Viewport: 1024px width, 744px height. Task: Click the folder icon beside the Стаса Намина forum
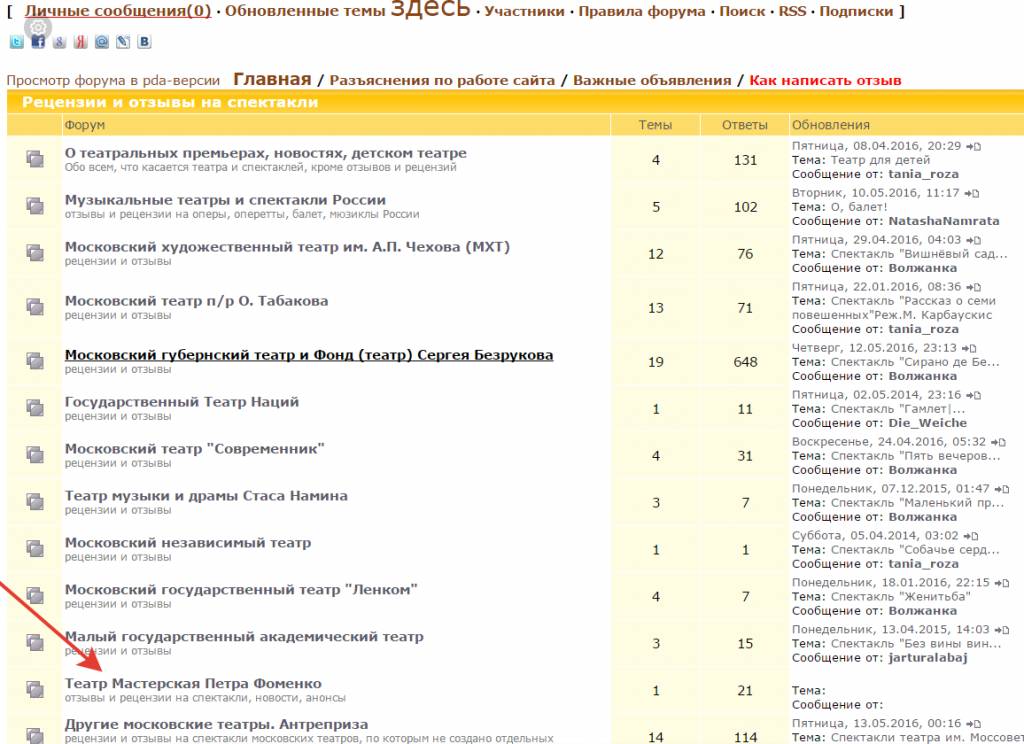coord(35,502)
